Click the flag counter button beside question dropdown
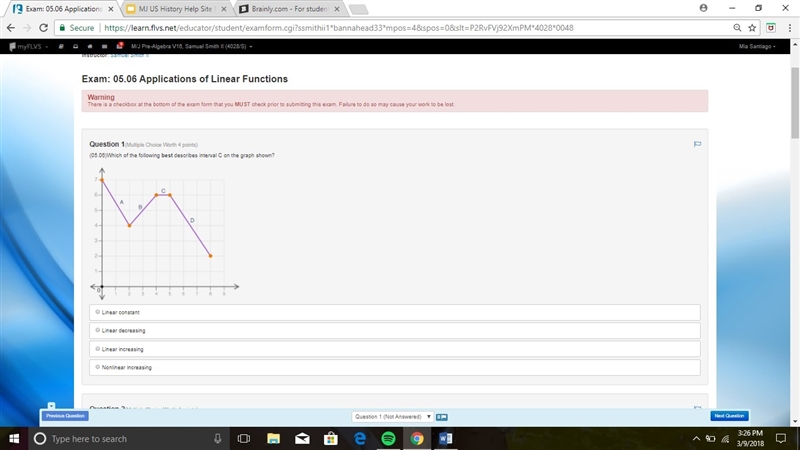 [442, 417]
